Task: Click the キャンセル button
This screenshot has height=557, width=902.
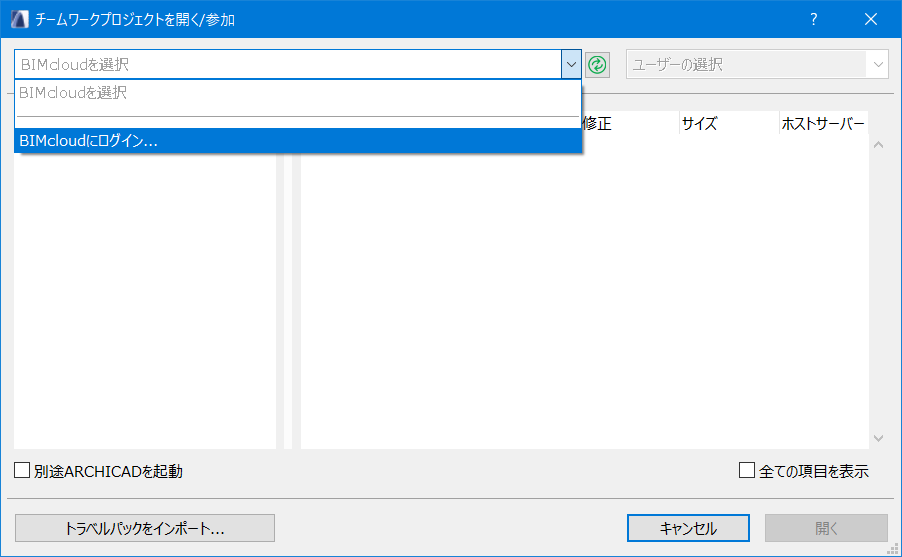Action: (x=688, y=528)
